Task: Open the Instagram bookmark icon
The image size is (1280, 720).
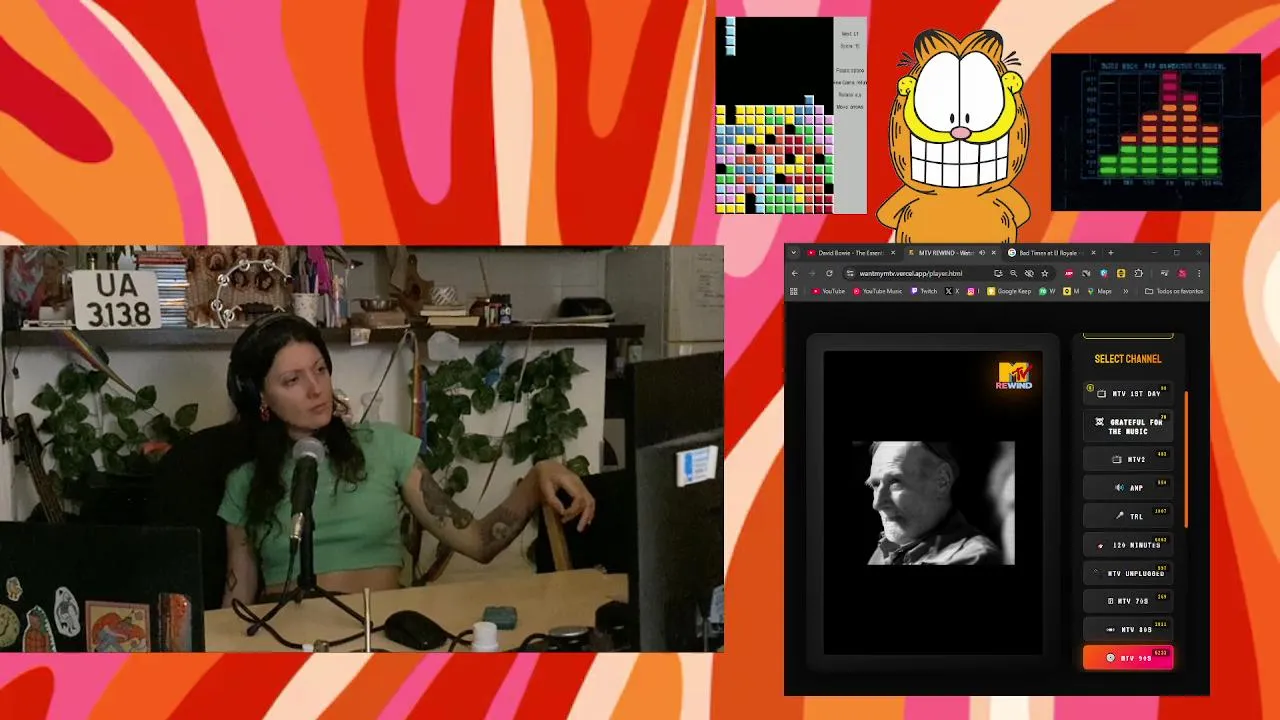Action: tap(971, 291)
